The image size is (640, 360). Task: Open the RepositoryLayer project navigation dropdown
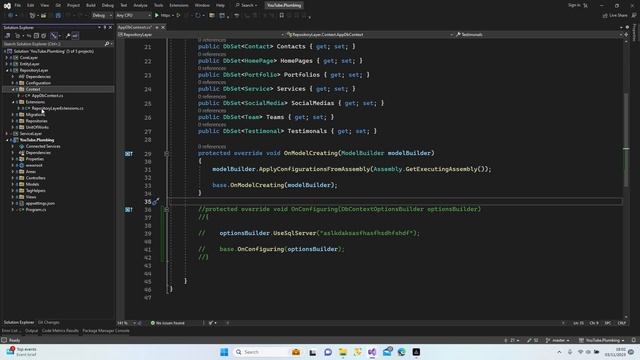point(200,35)
